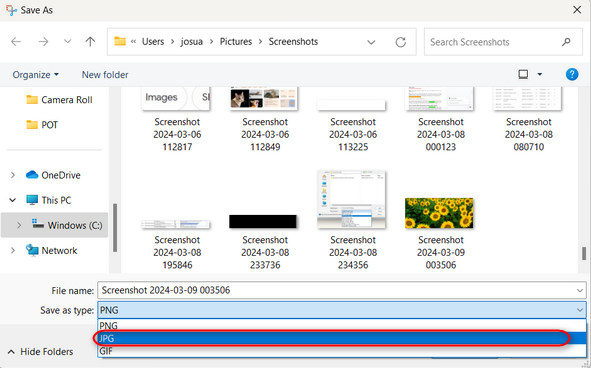Open the view options dropdown arrow
Viewport: 591px width, 368px height.
point(540,74)
